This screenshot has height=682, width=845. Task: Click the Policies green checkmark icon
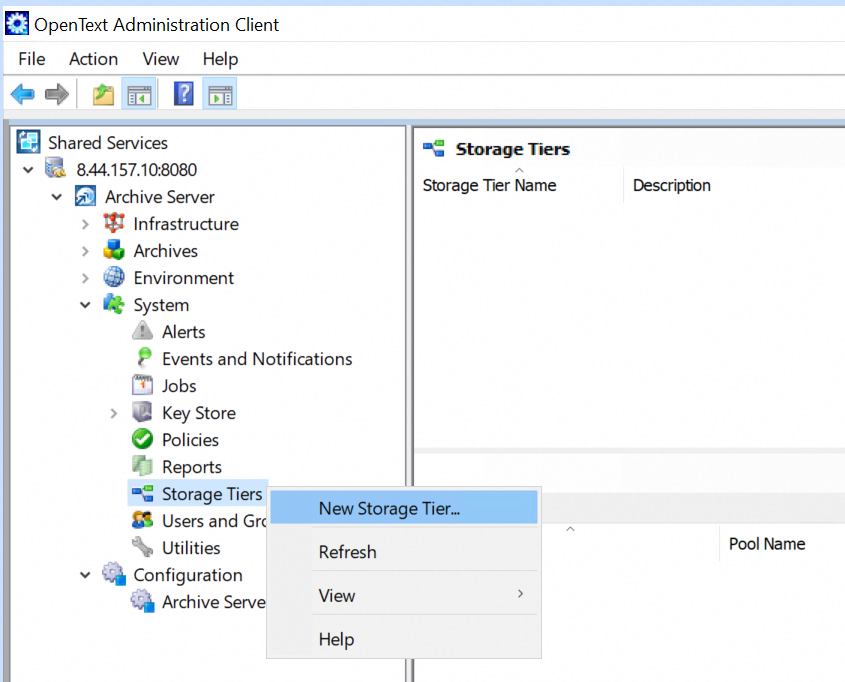(142, 439)
